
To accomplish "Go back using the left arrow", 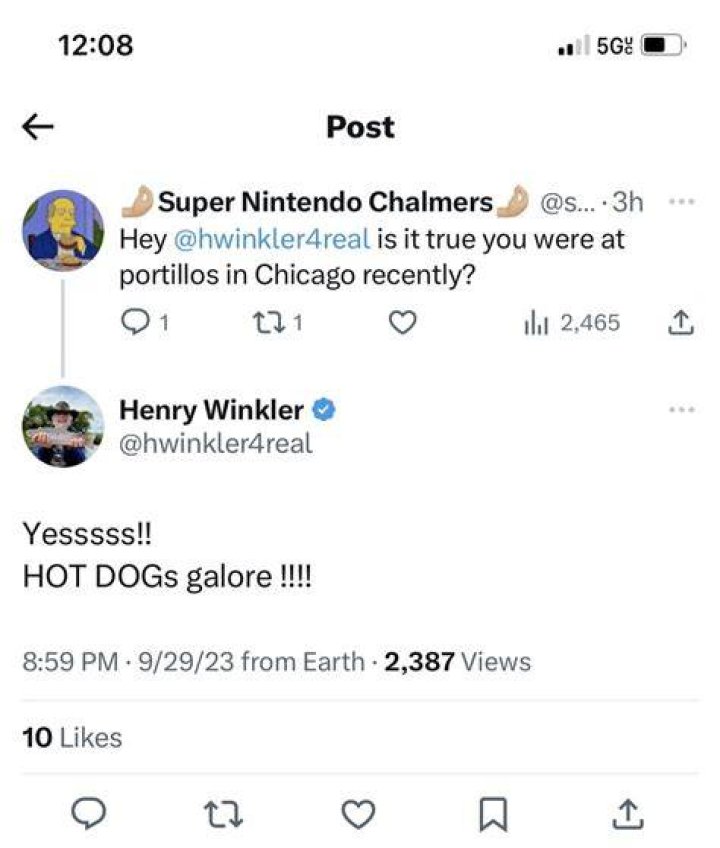I will 38,127.
